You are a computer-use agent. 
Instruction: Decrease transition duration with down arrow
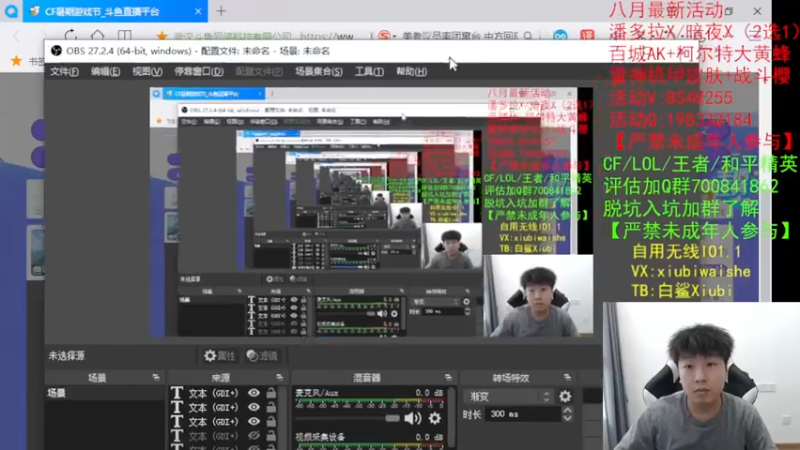click(567, 418)
